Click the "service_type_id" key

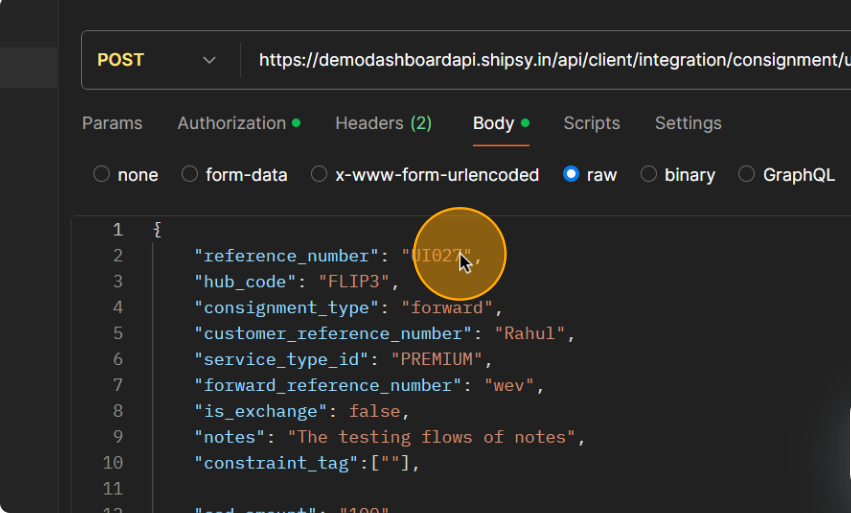pyautogui.click(x=281, y=359)
